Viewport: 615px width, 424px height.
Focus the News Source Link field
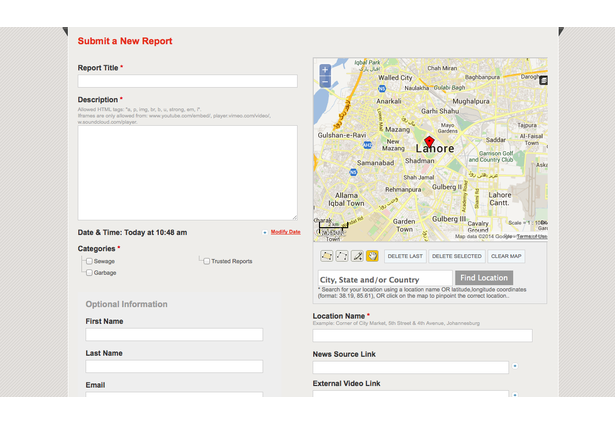(411, 368)
